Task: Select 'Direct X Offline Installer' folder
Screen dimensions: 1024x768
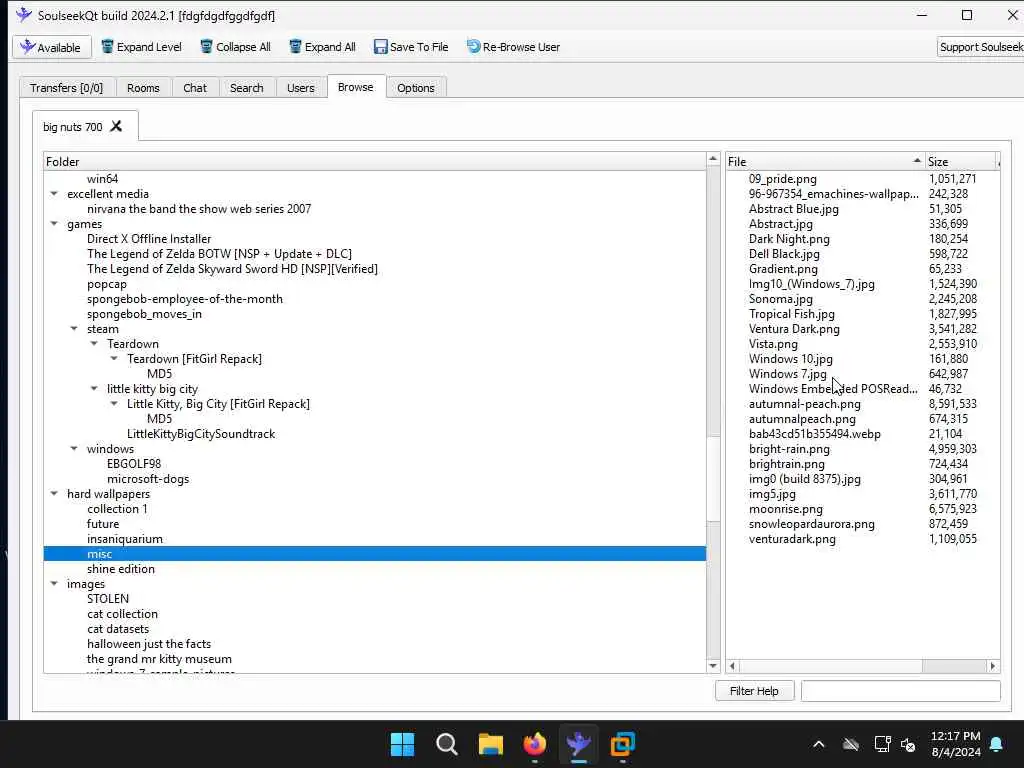Action: click(149, 239)
